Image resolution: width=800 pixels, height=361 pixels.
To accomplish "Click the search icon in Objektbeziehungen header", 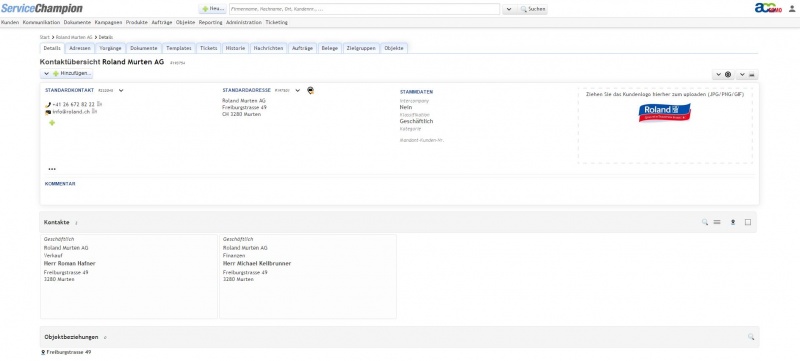I will pos(751,337).
